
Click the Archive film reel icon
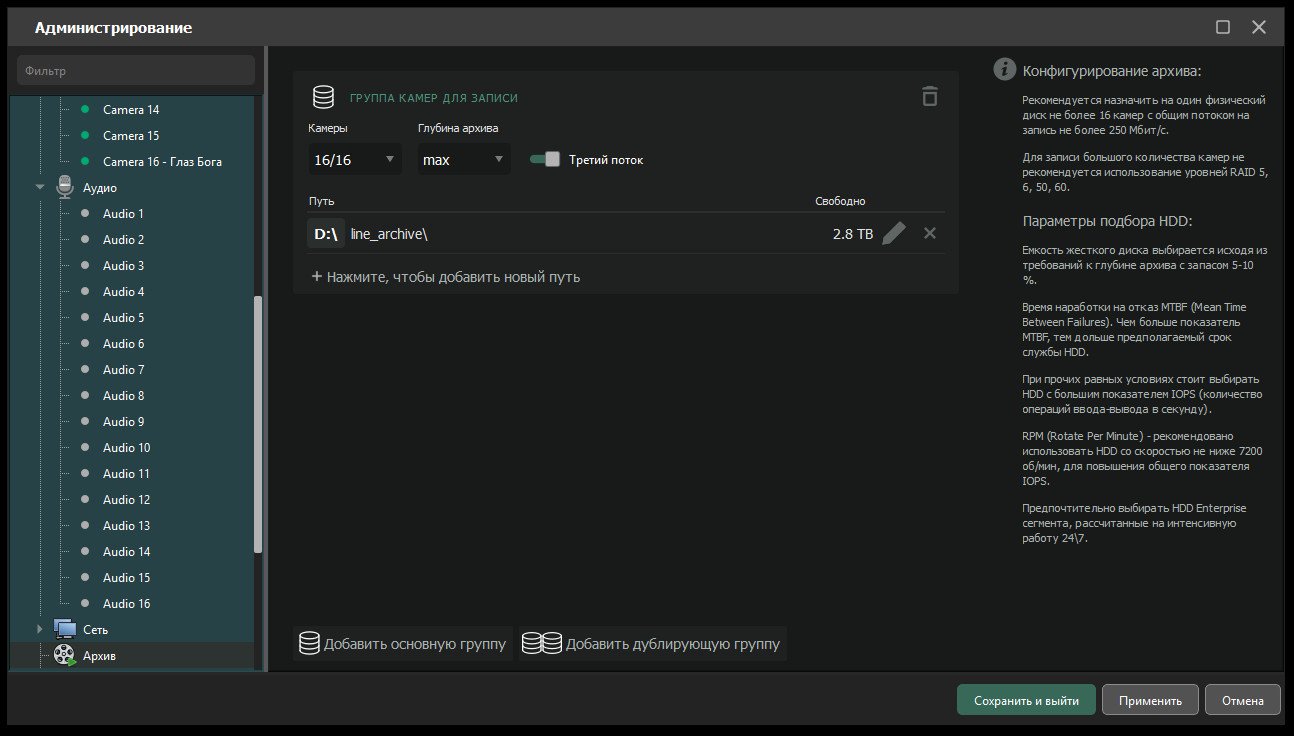coord(65,655)
